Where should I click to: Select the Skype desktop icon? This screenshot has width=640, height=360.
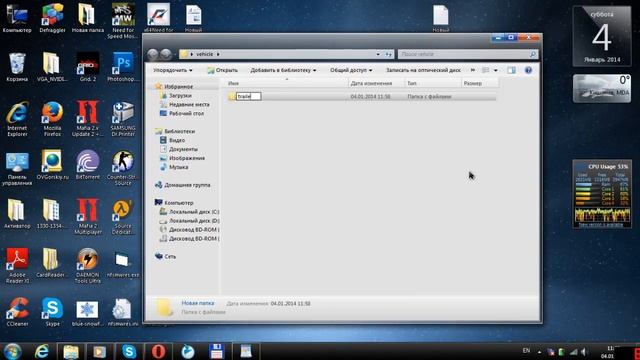[x=52, y=312]
